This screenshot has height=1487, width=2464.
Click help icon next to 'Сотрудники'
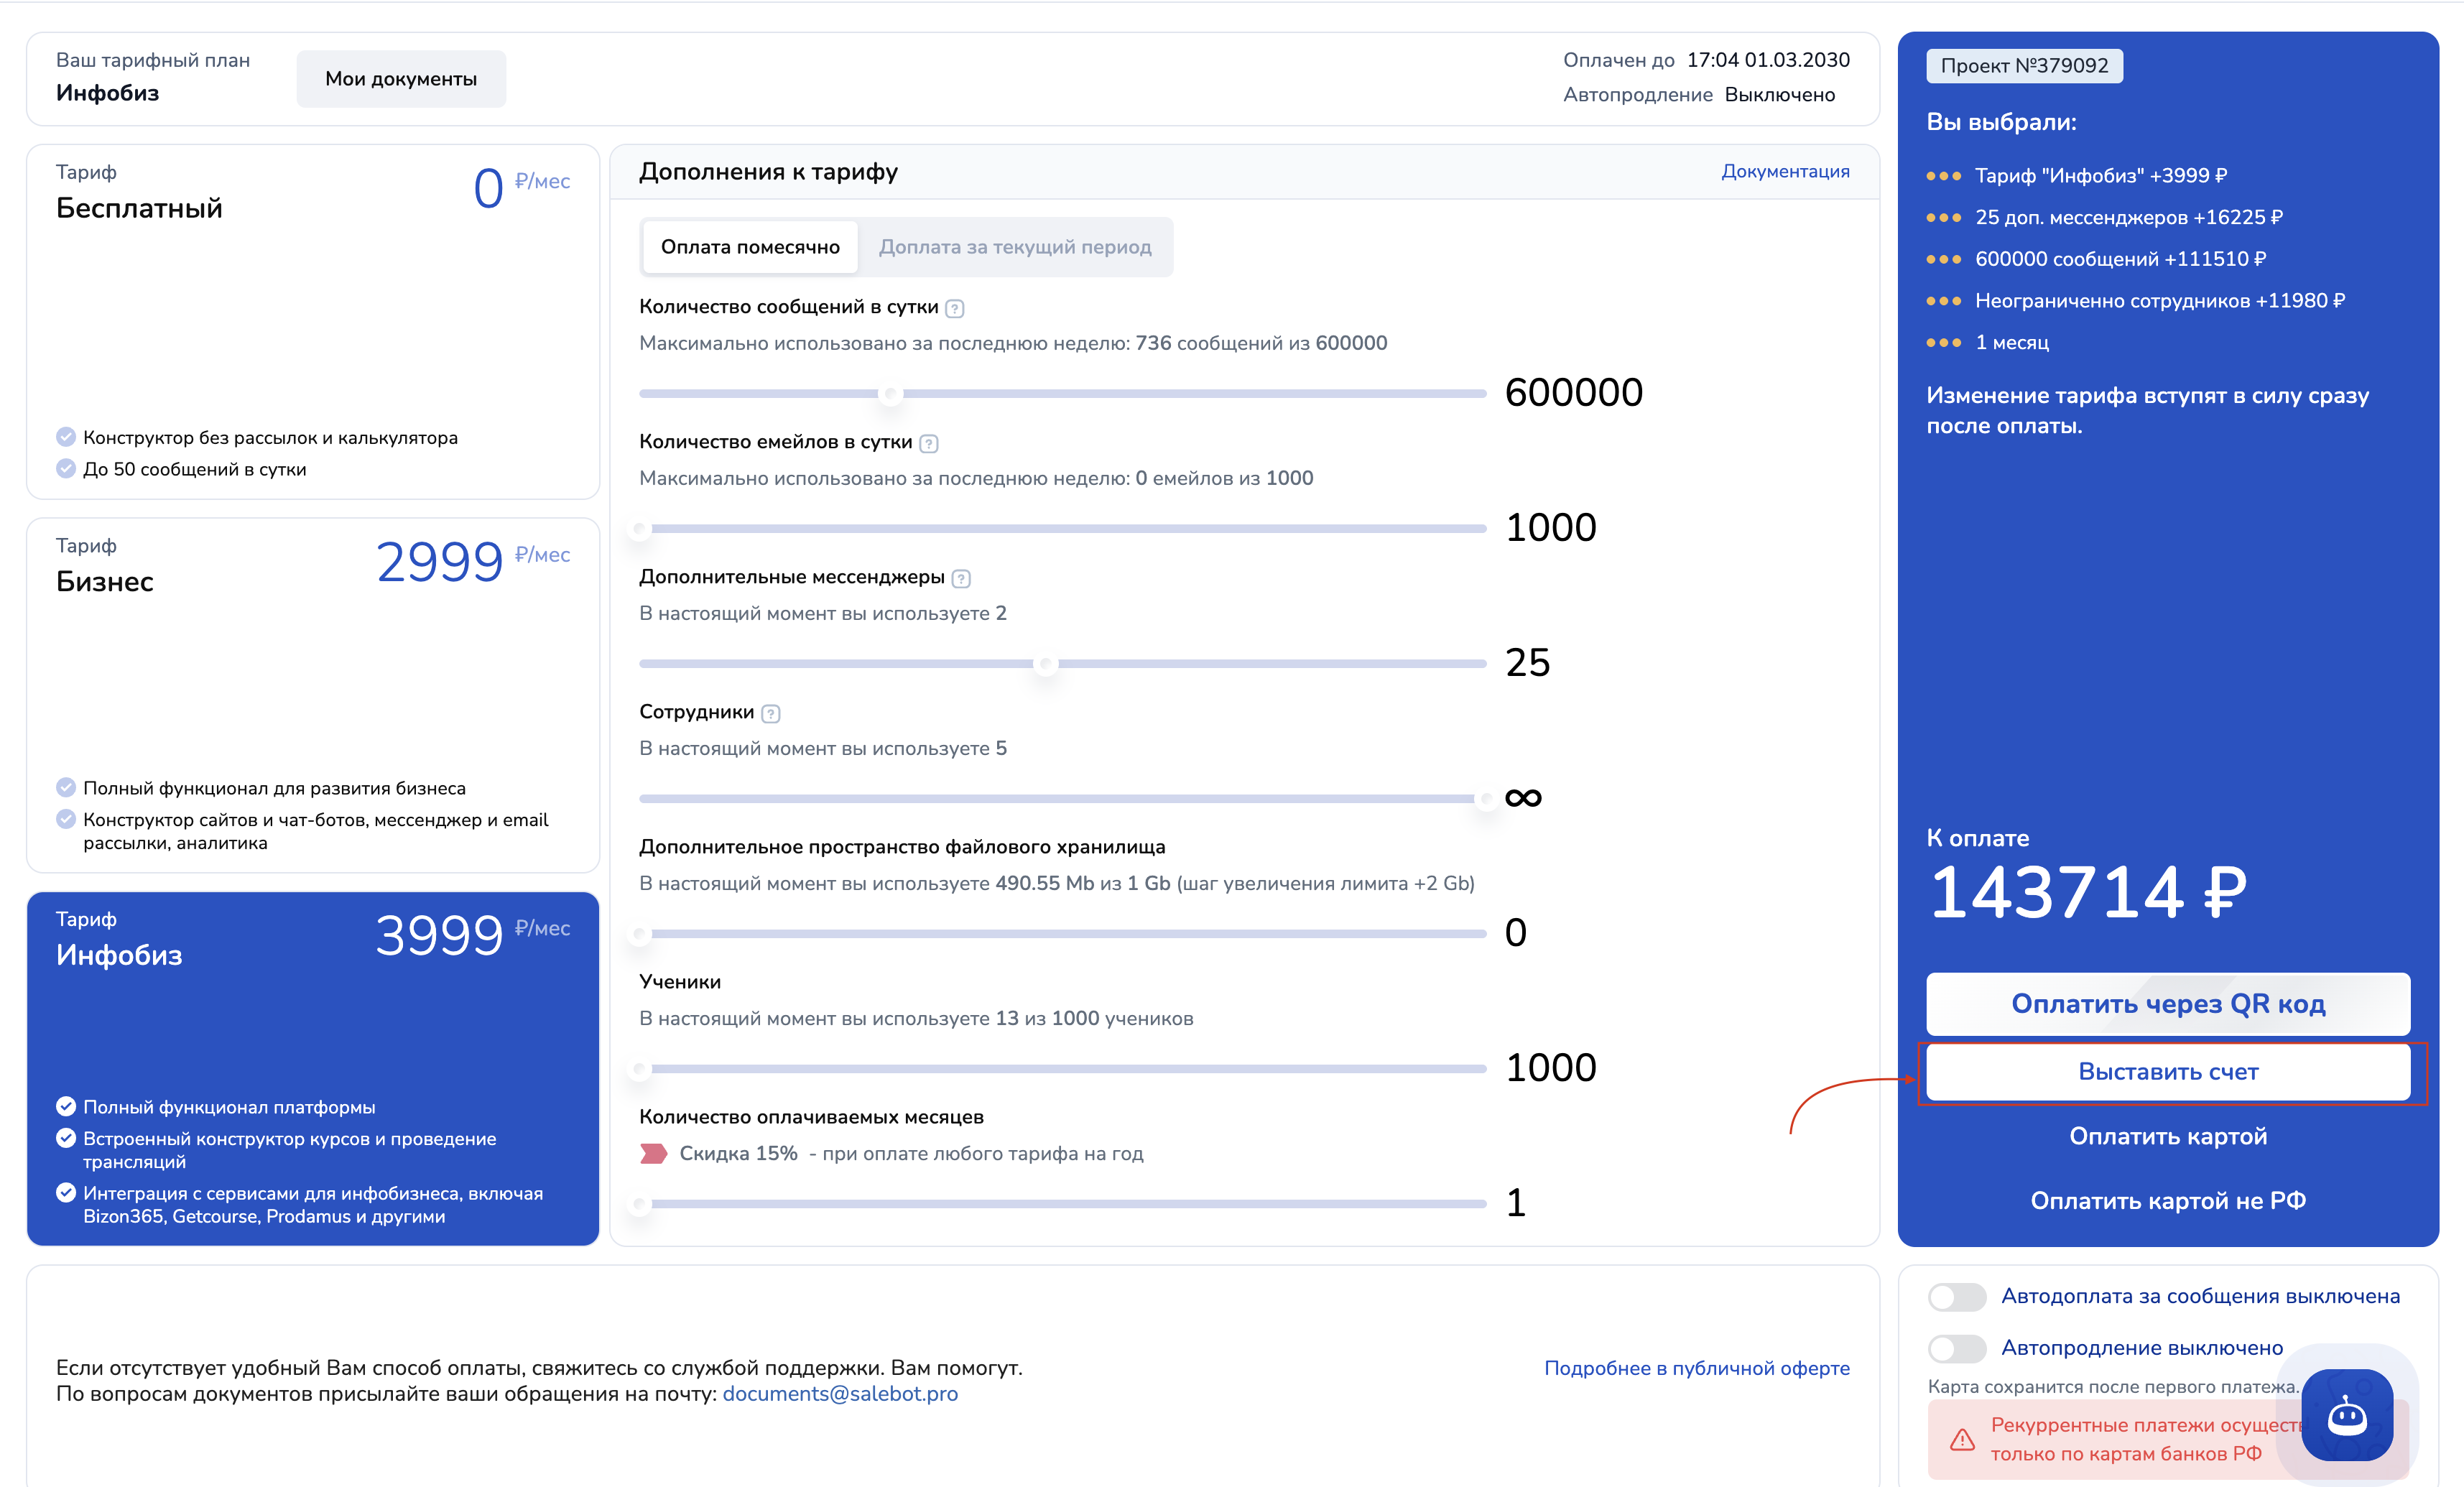click(770, 713)
